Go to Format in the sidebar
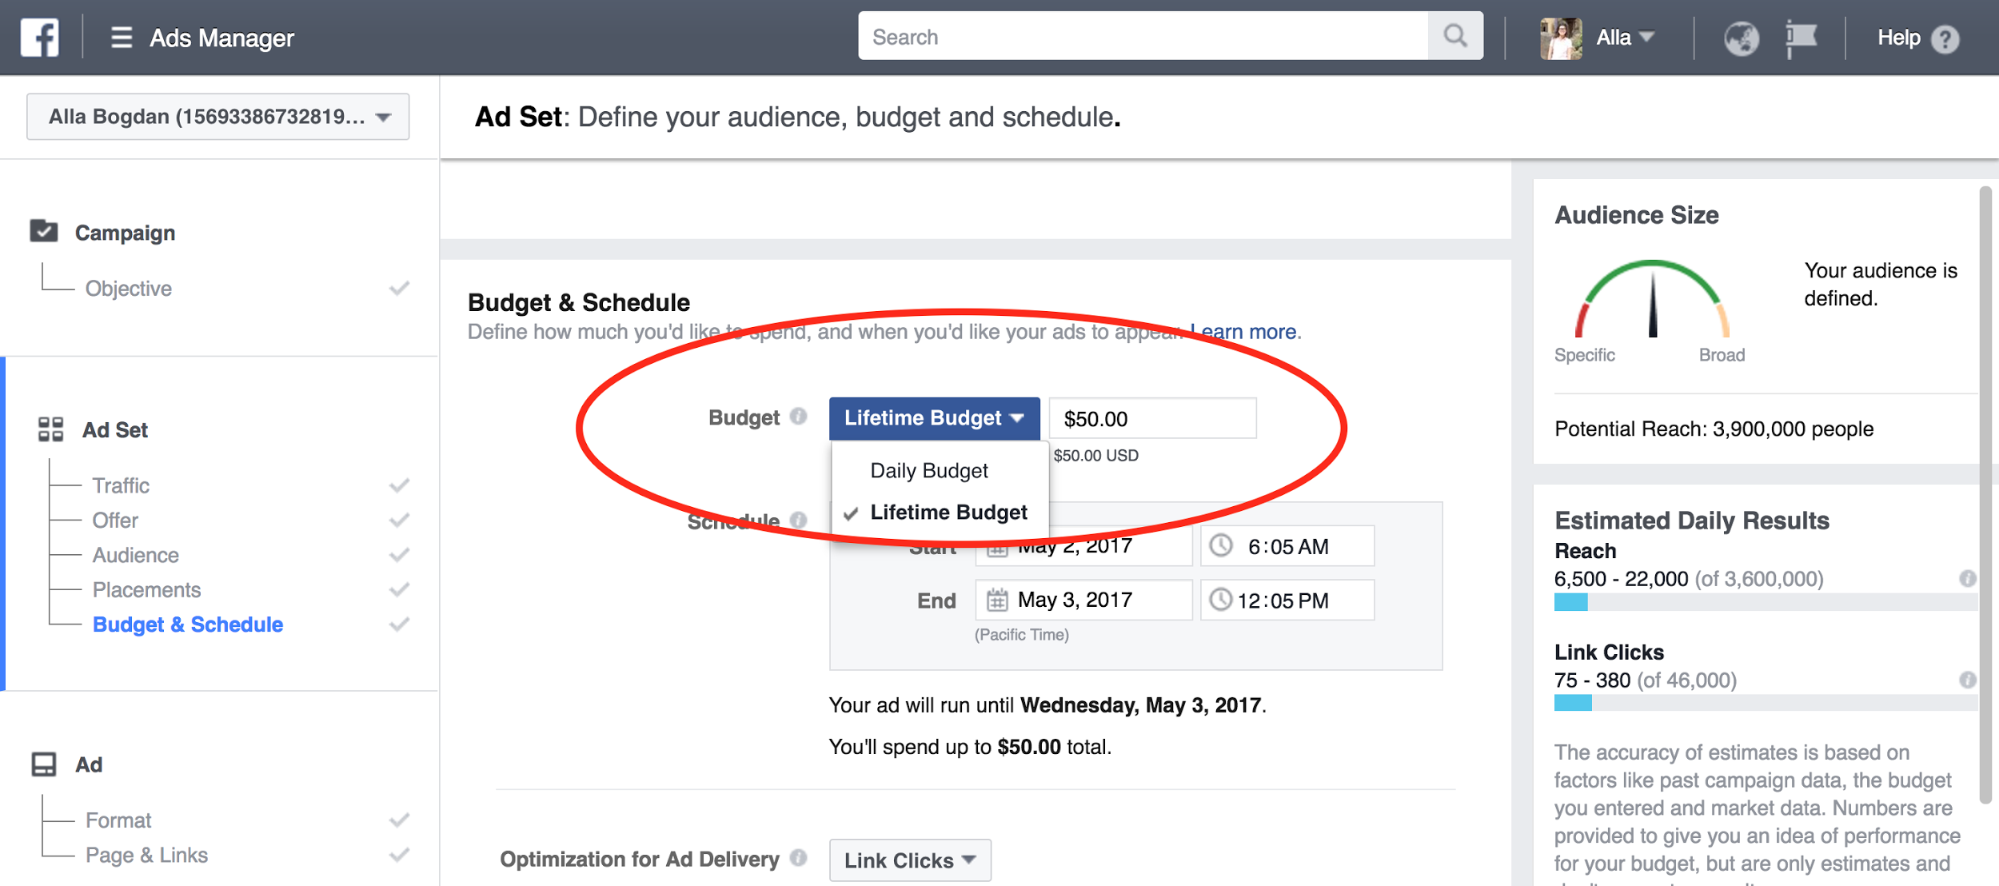Viewport: 1999px width, 886px height. click(x=118, y=820)
